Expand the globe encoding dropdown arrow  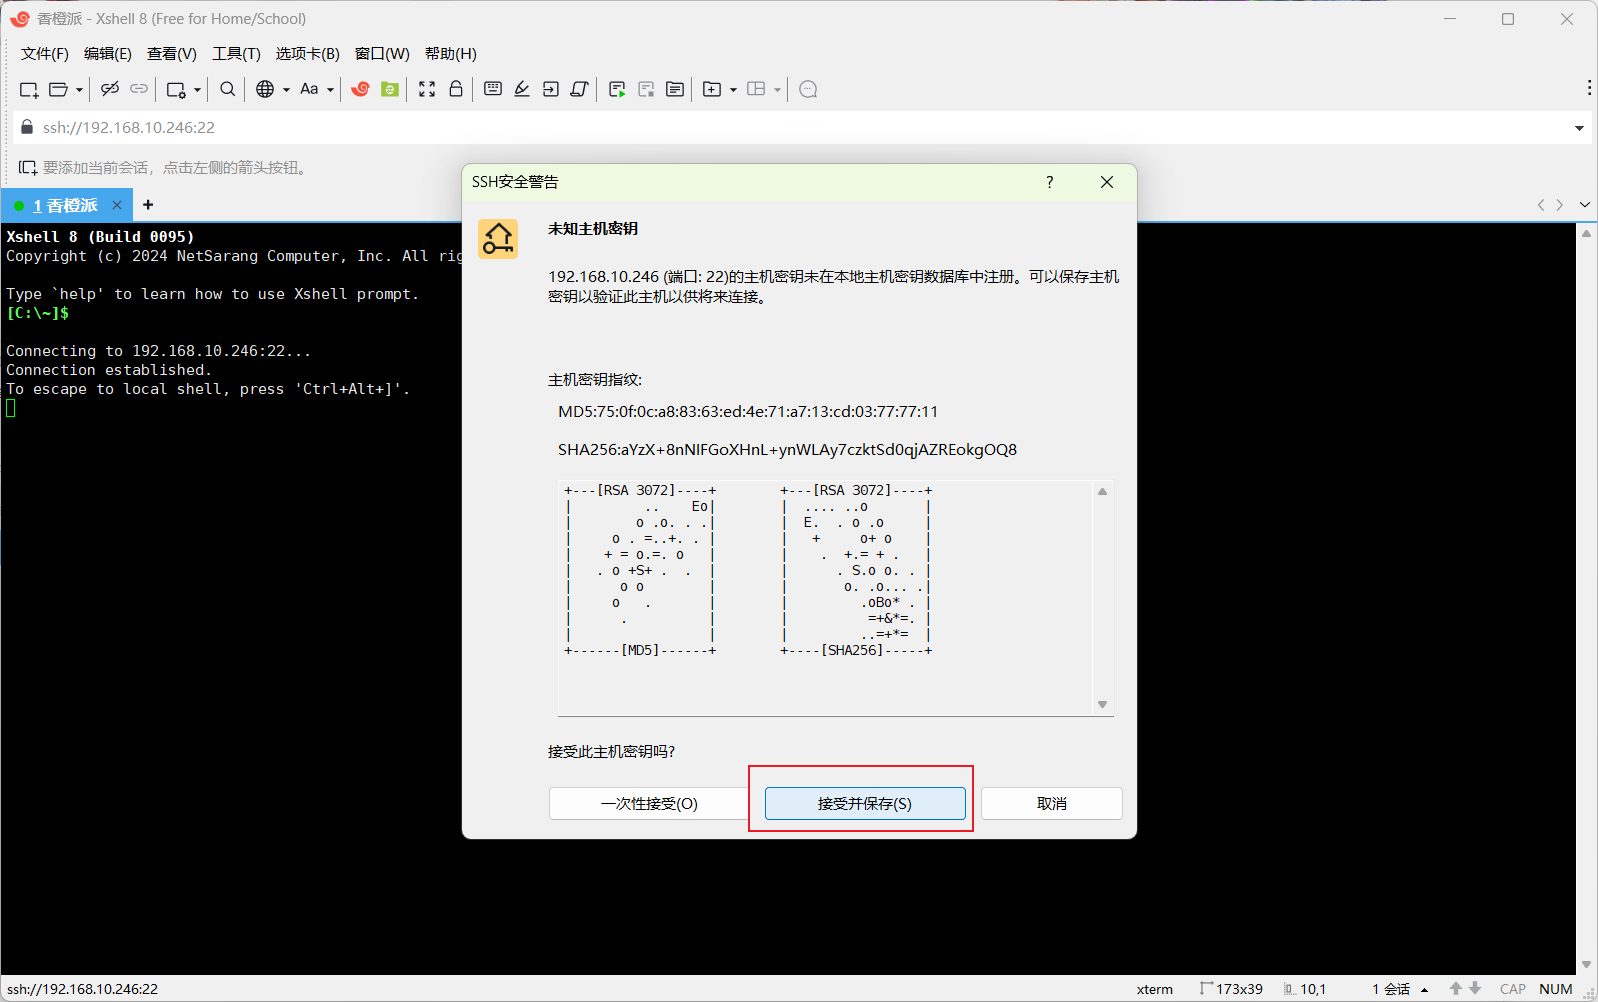coord(286,90)
